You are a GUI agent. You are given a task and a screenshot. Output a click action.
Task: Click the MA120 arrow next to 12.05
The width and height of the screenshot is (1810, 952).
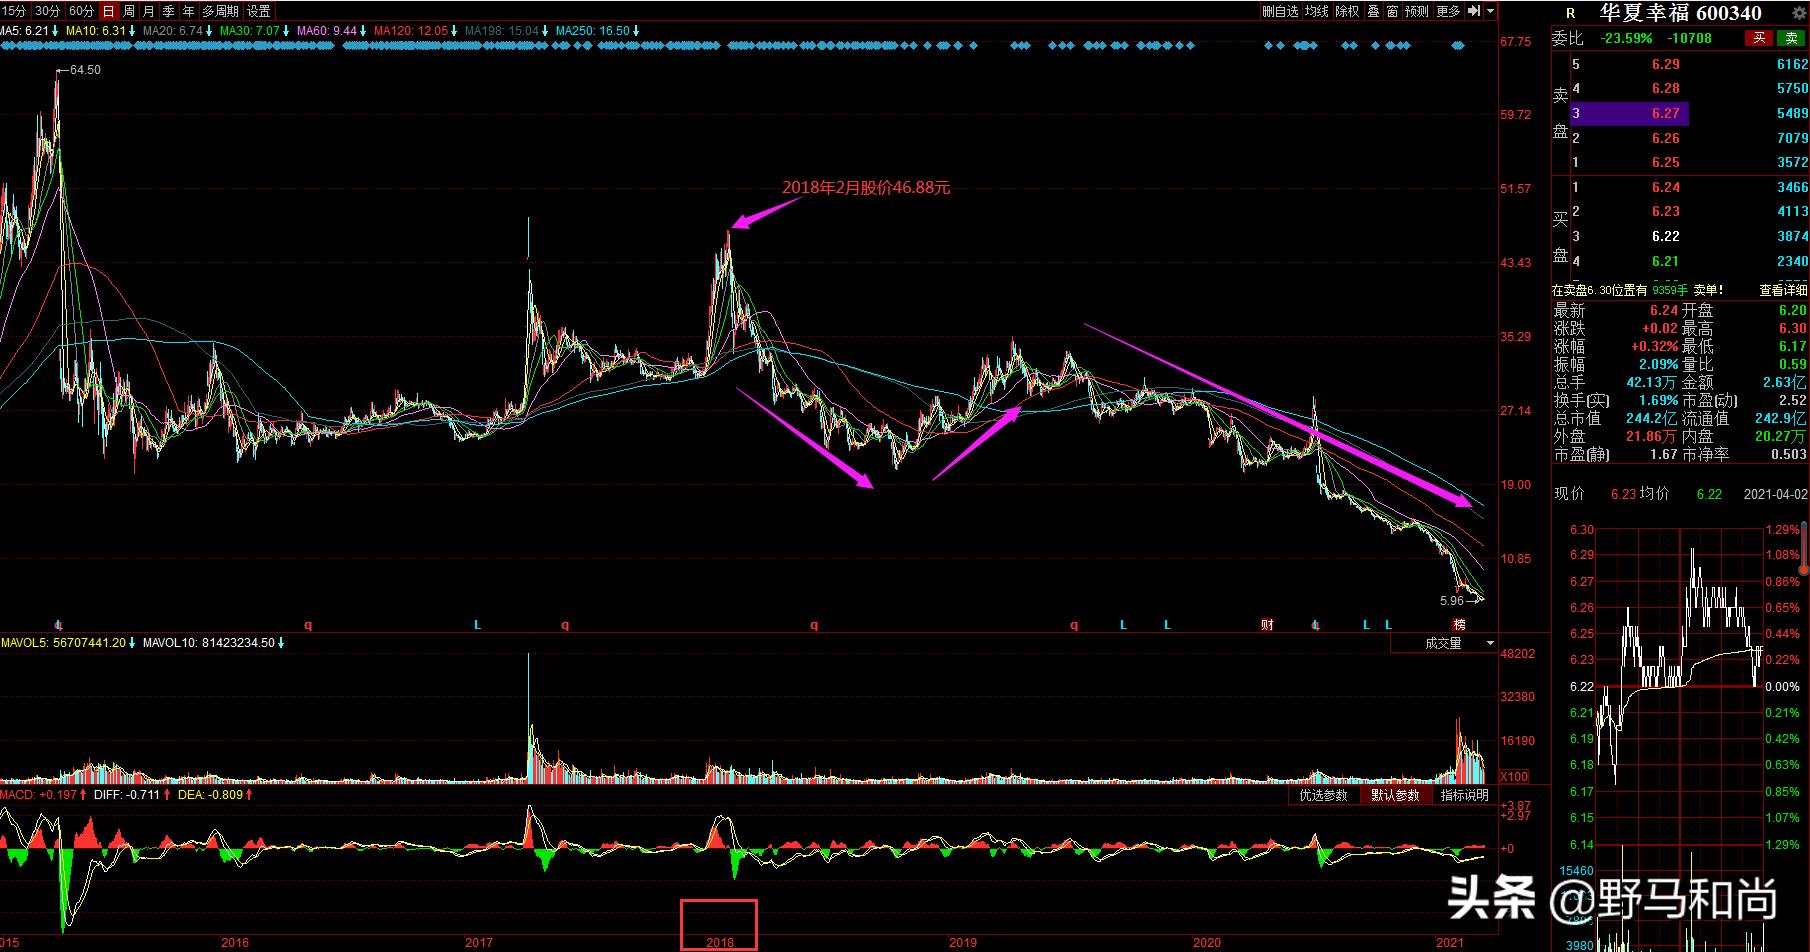pyautogui.click(x=455, y=31)
